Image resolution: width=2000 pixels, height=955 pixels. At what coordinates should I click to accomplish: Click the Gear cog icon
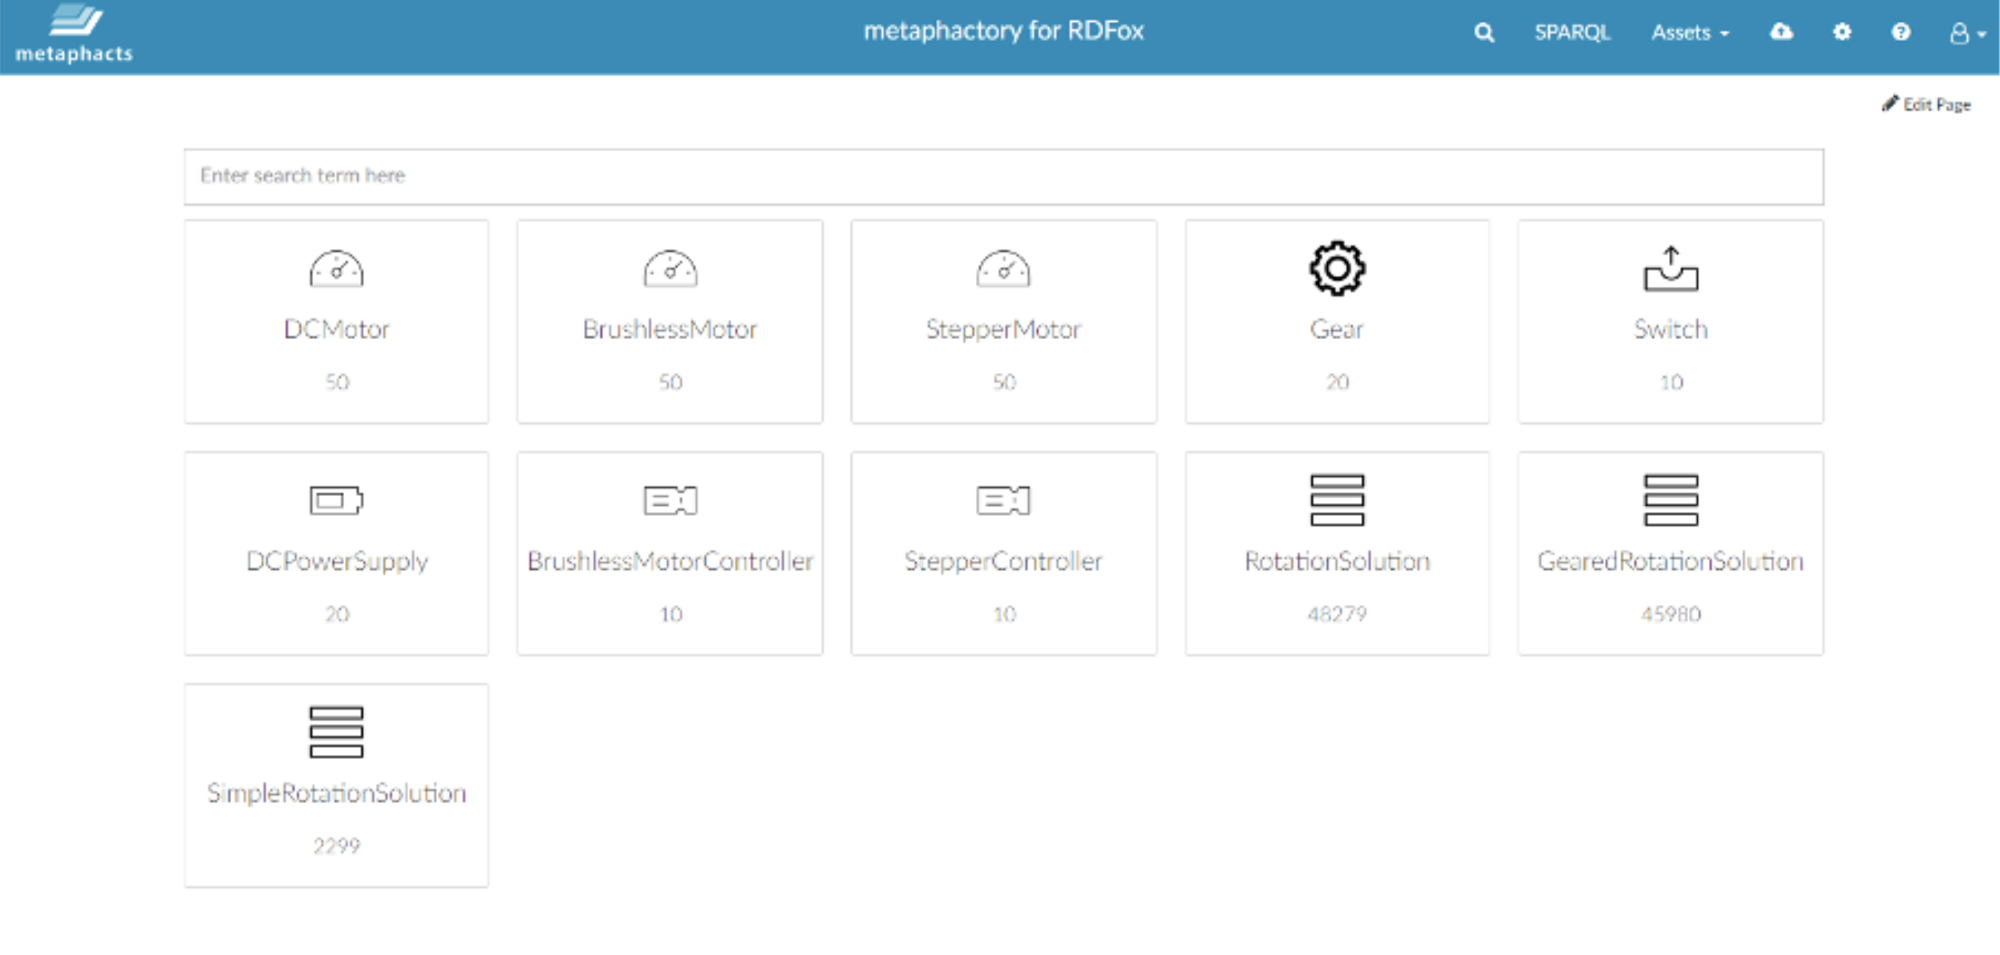click(x=1337, y=268)
